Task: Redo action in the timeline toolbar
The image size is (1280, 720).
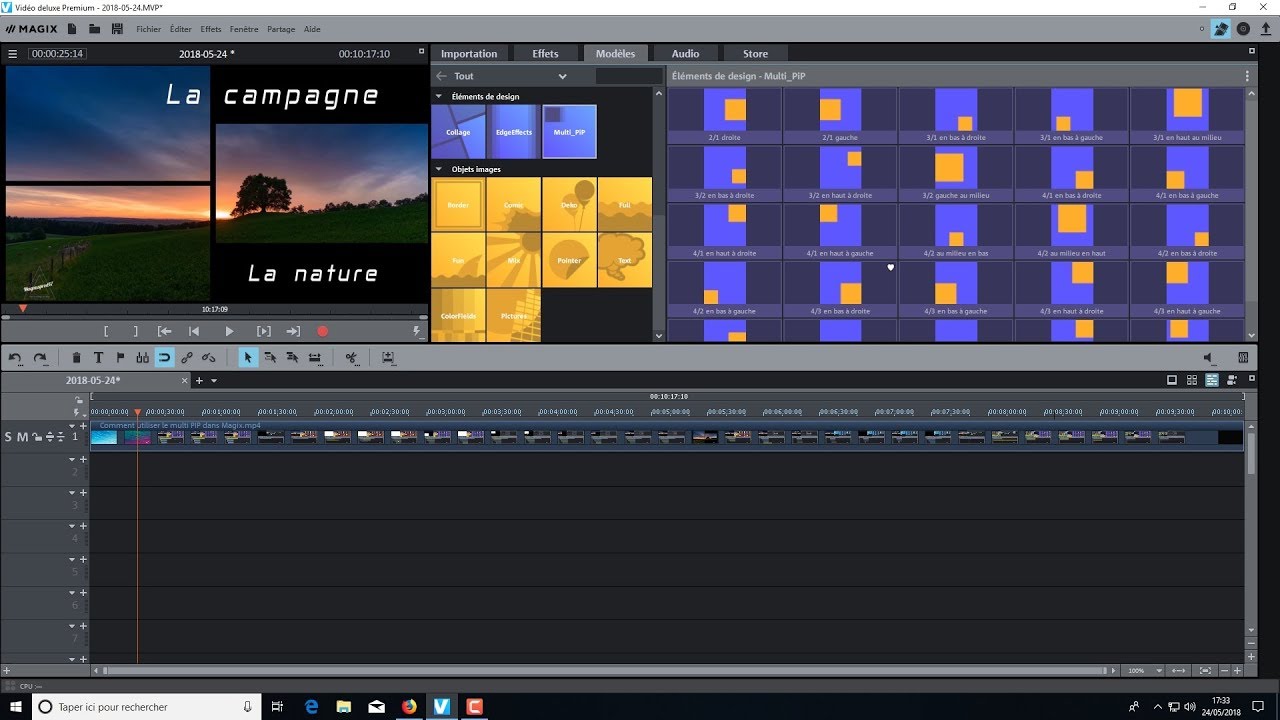Action: [40, 357]
